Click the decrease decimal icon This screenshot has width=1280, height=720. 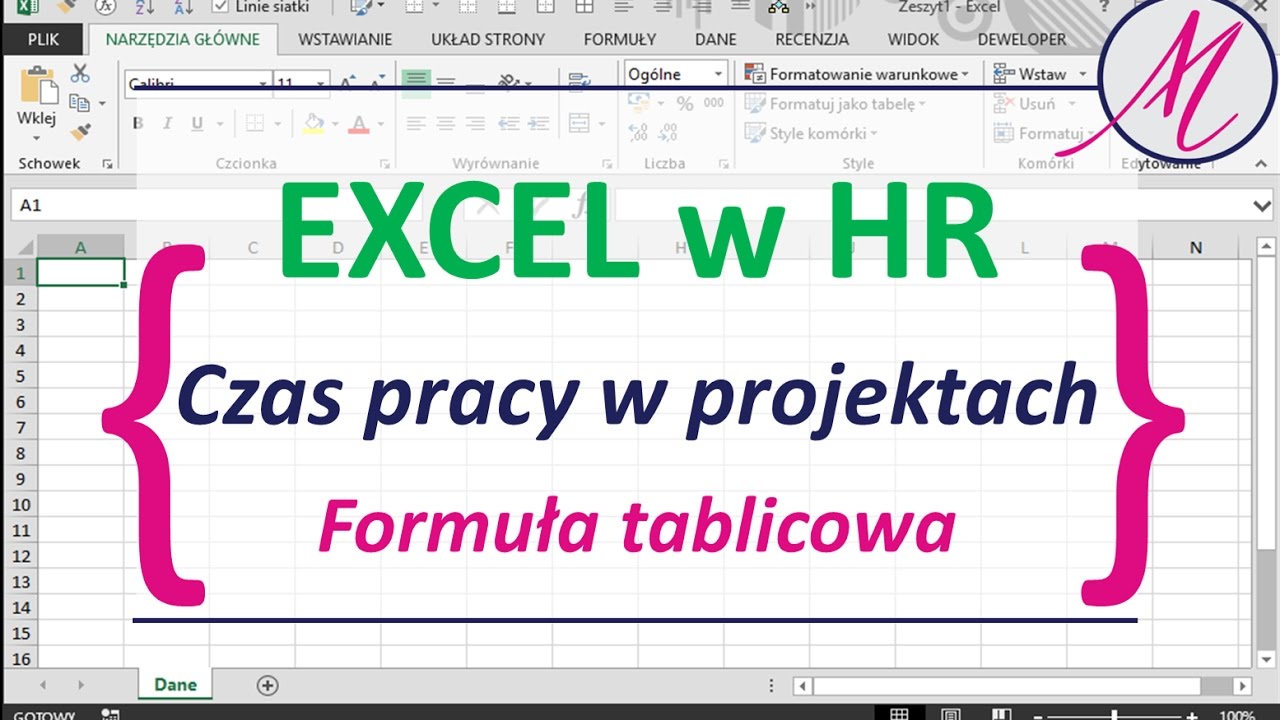pos(668,132)
